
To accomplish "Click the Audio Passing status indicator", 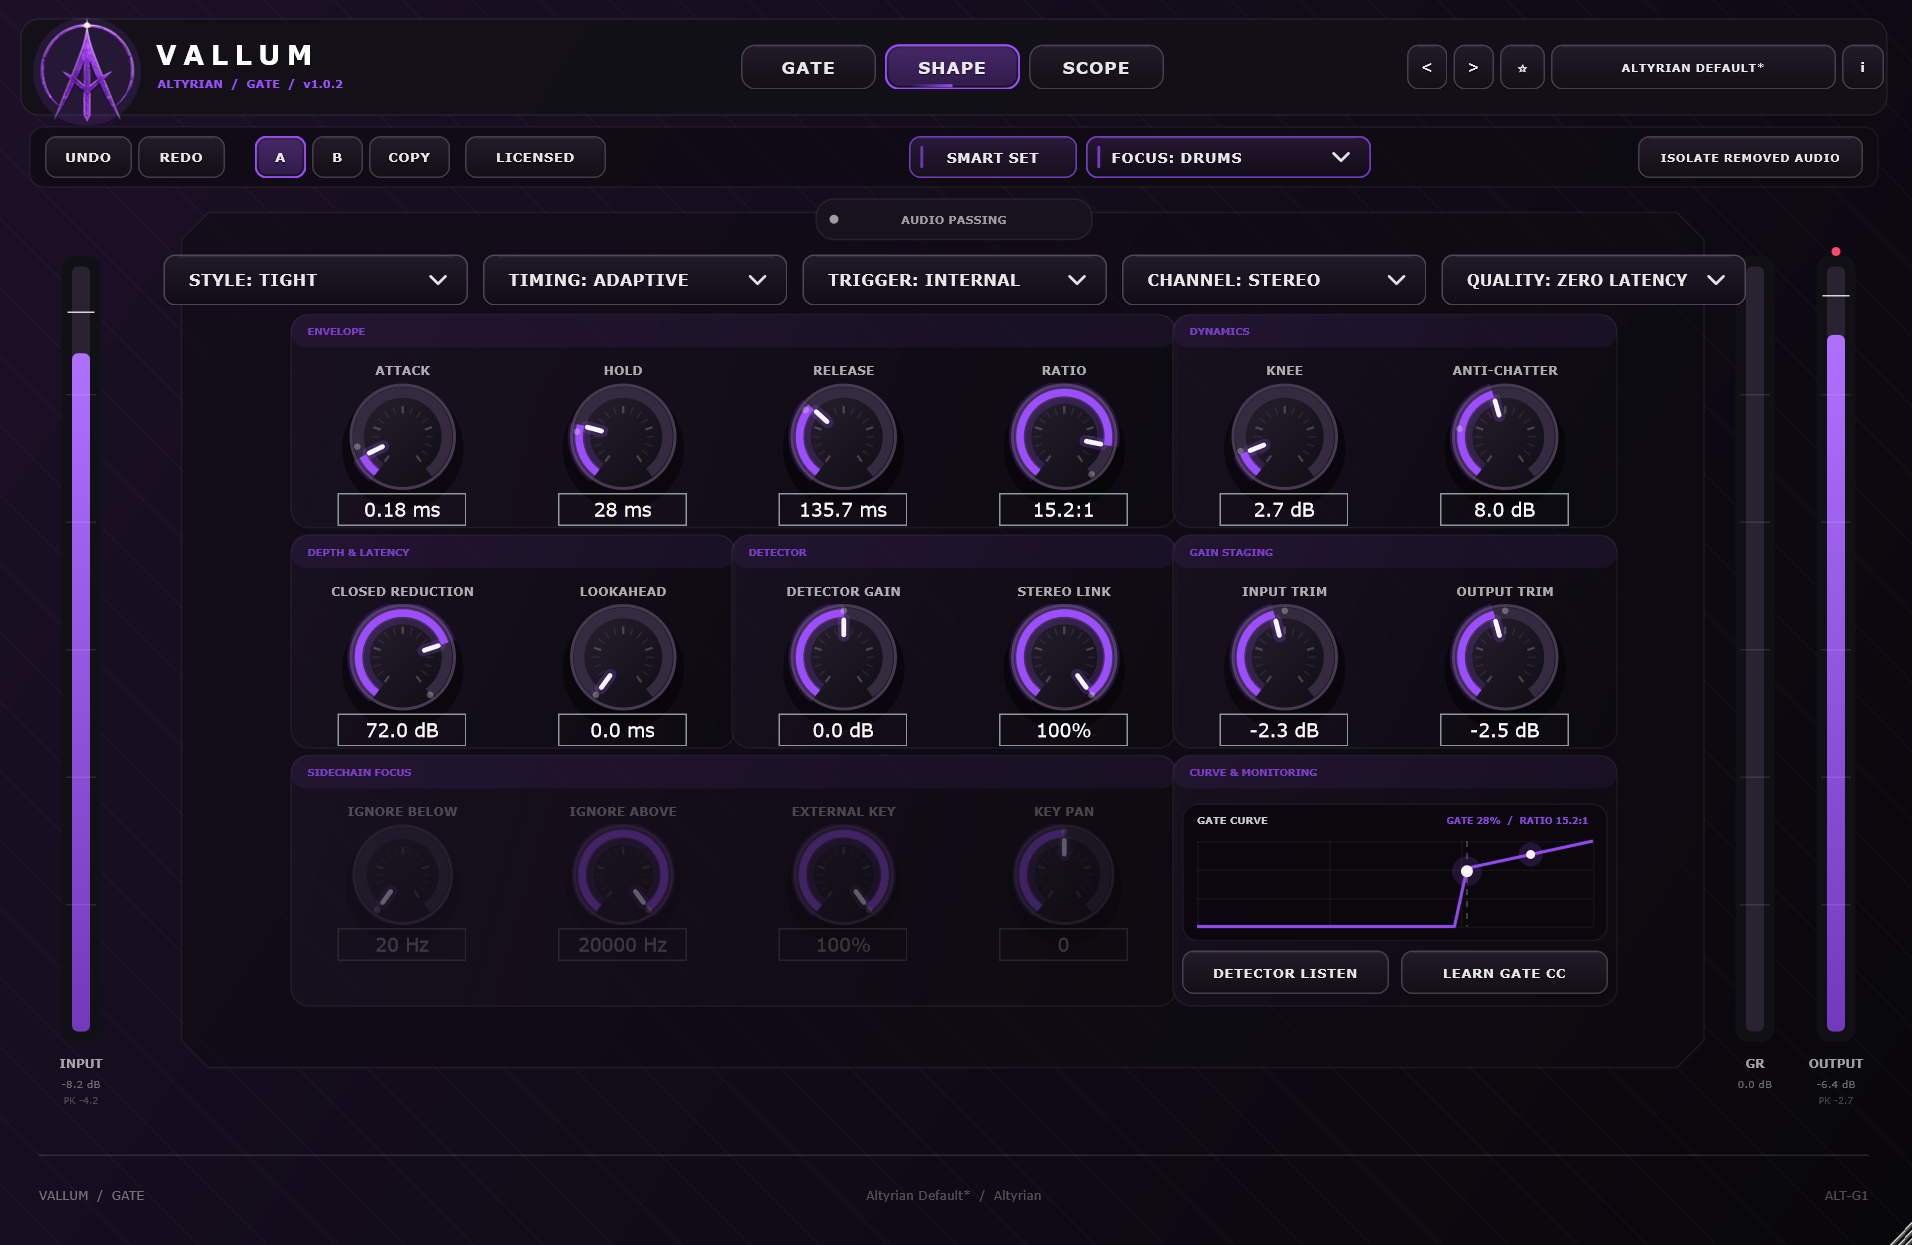I will [x=953, y=219].
